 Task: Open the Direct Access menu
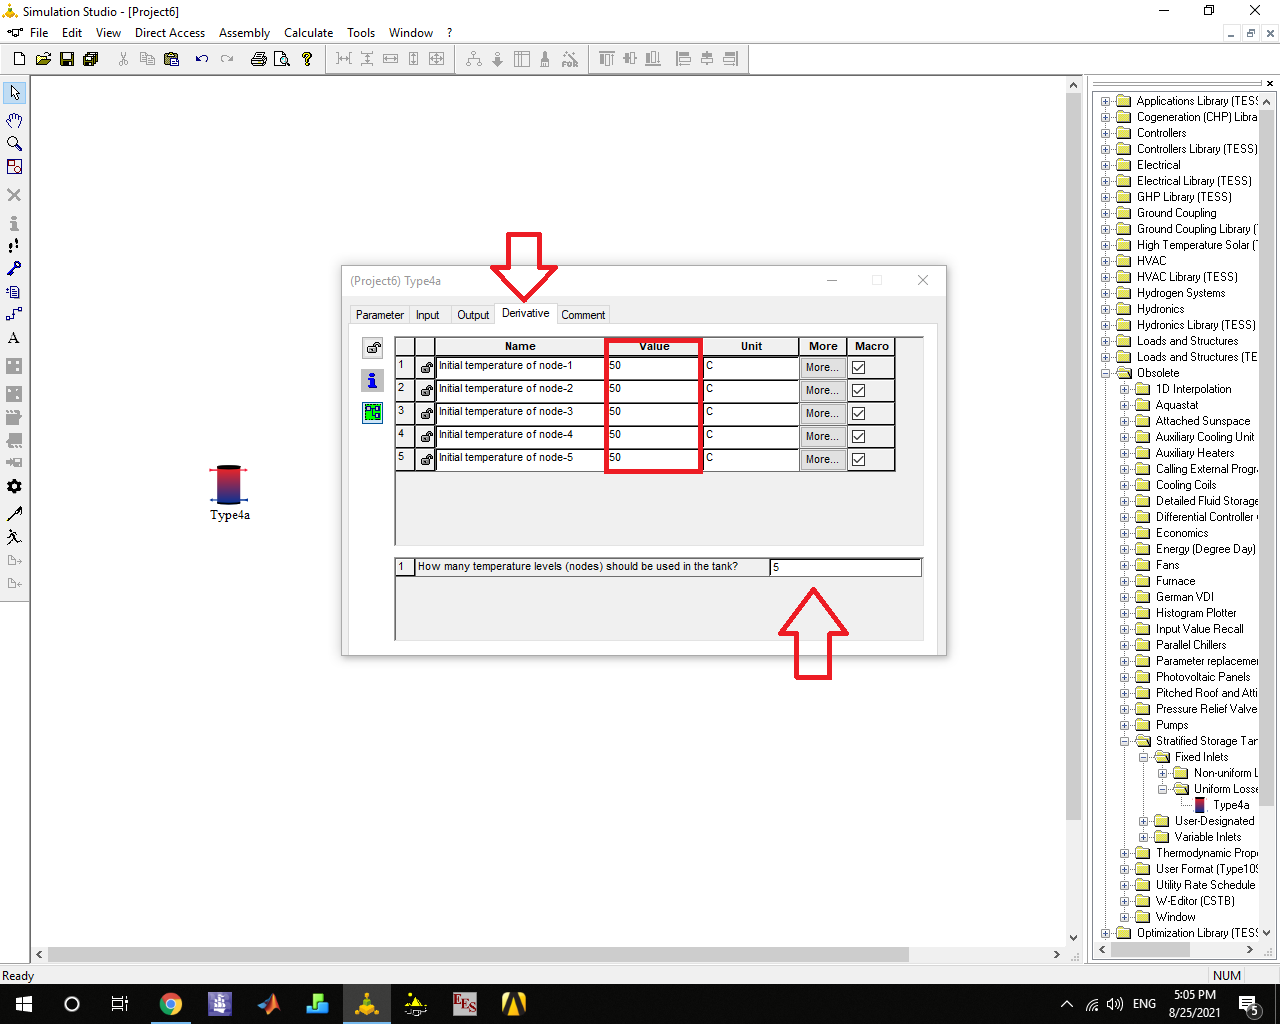point(170,33)
